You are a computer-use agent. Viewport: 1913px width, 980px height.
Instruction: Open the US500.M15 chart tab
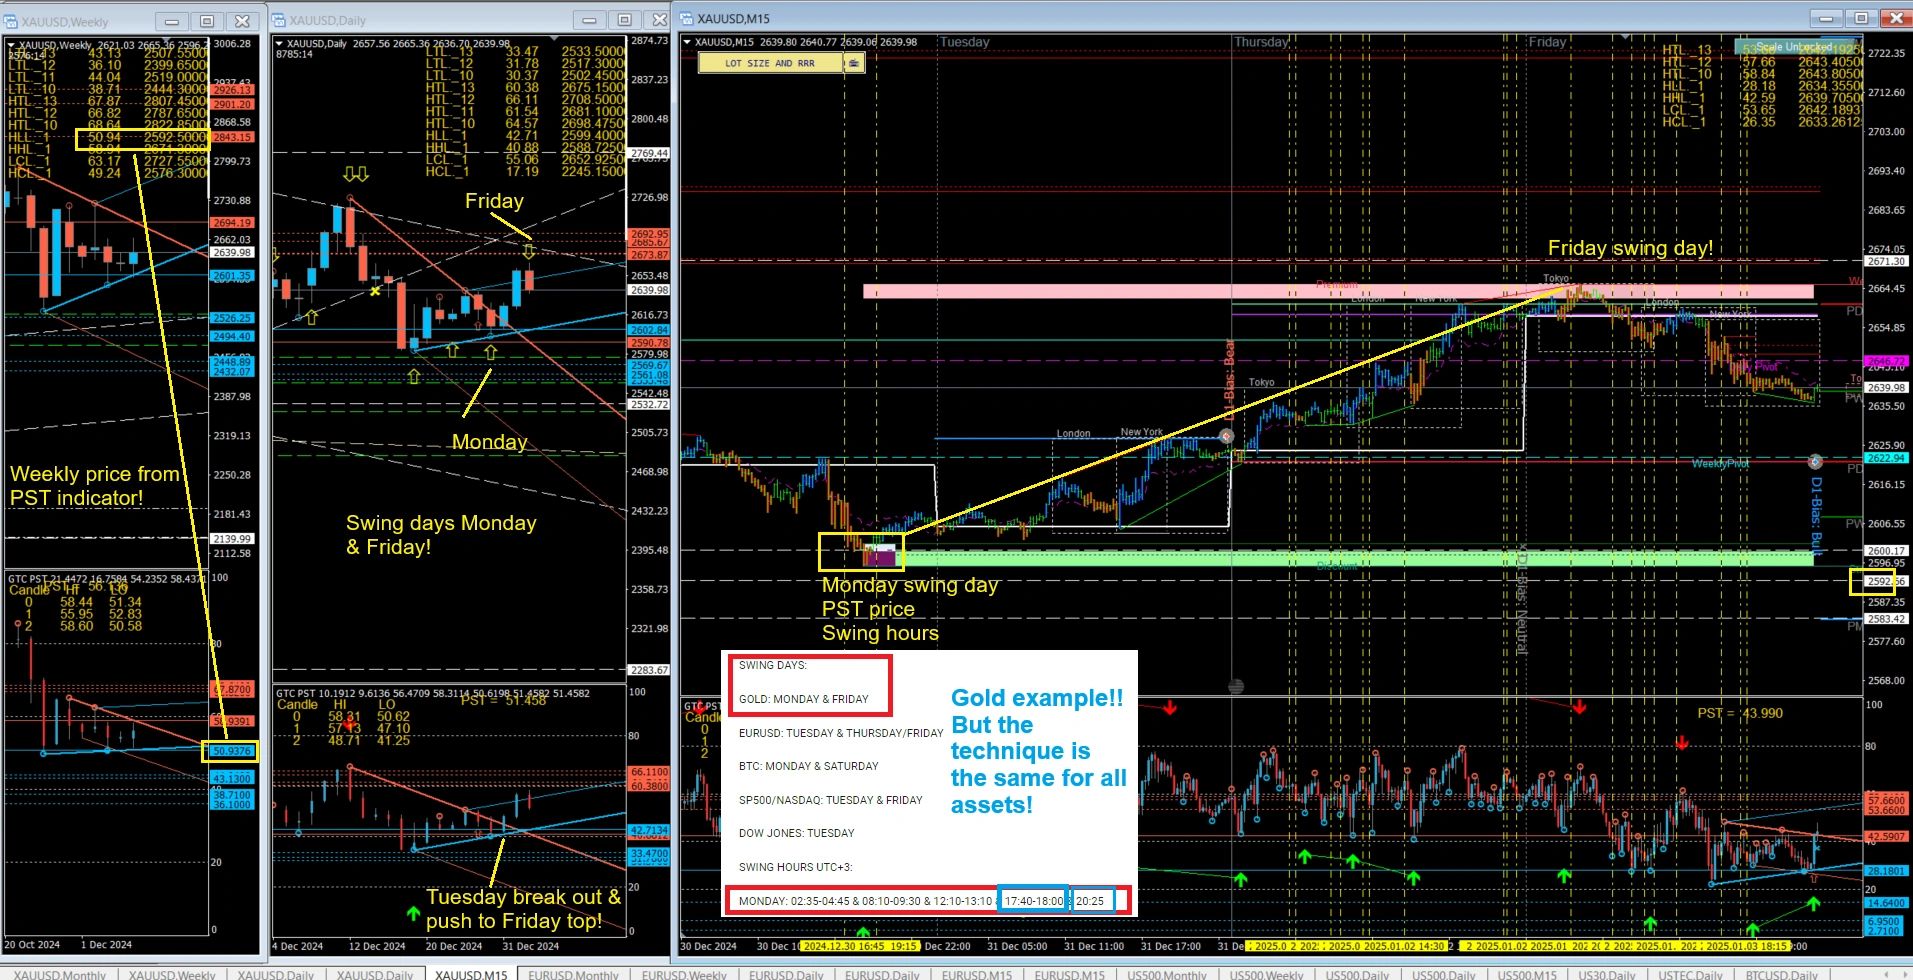(x=1526, y=974)
